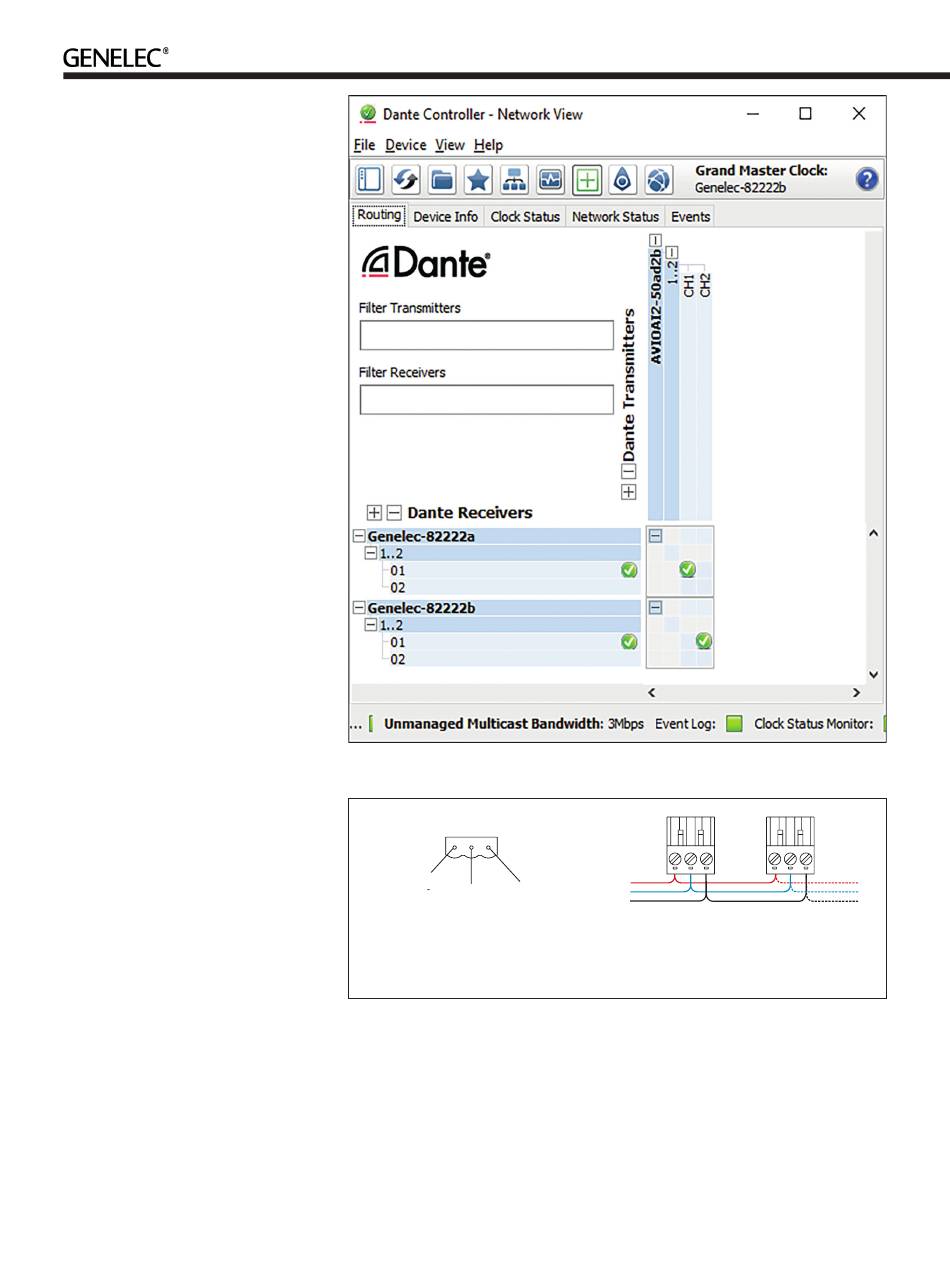The height and width of the screenshot is (1264, 950).
Task: Subscribe Genelec-82222a 01 to CH2 in grid
Action: (x=704, y=570)
